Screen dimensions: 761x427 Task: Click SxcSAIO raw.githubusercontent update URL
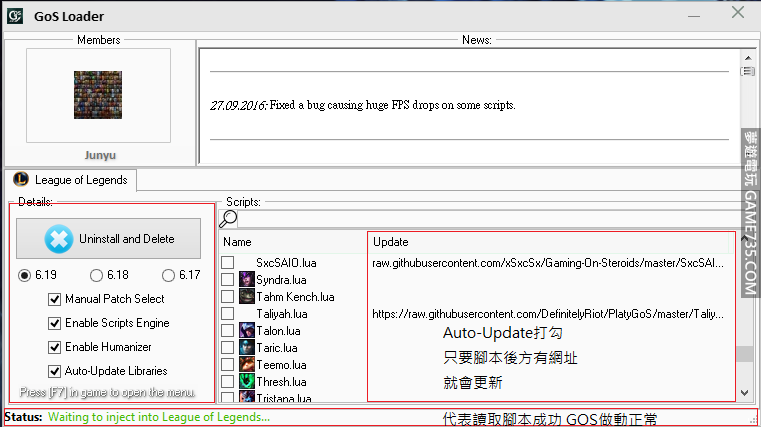[x=548, y=263]
